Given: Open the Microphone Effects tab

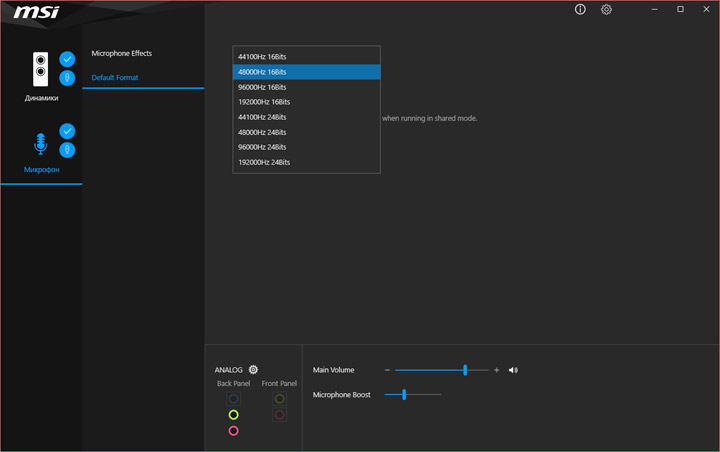Looking at the screenshot, I should tap(122, 53).
